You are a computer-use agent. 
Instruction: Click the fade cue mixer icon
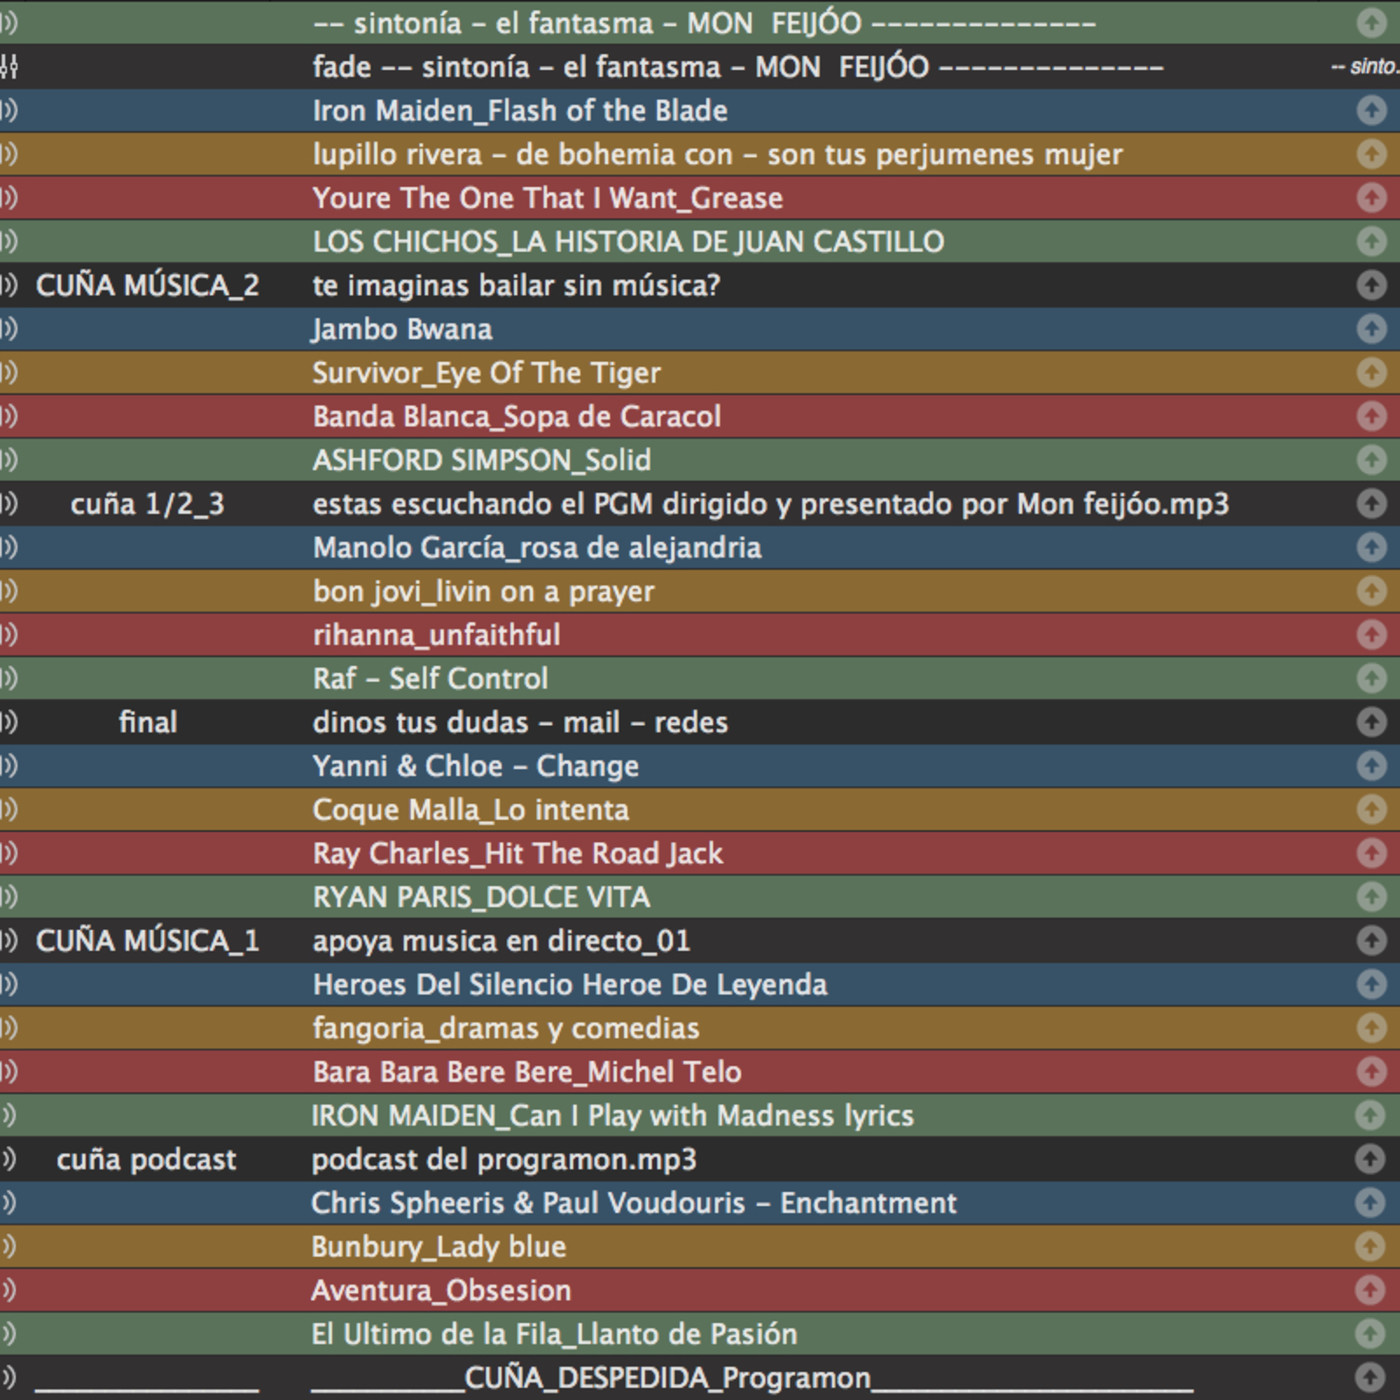9,67
